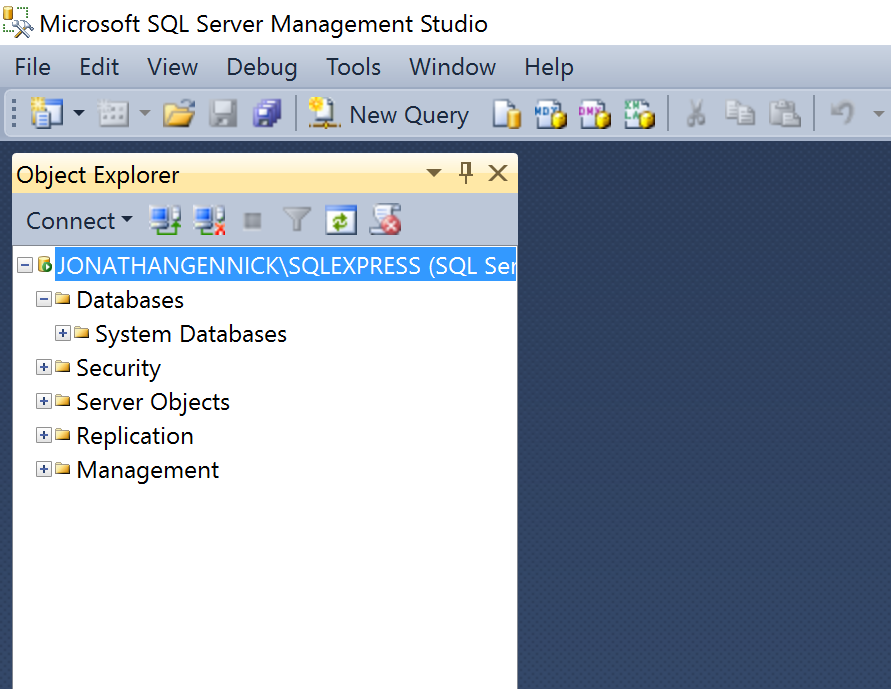Screen dimensions: 891x689
Task: Select the JONATHANGENNICK\SQLEXPRESS server node
Action: tap(285, 265)
